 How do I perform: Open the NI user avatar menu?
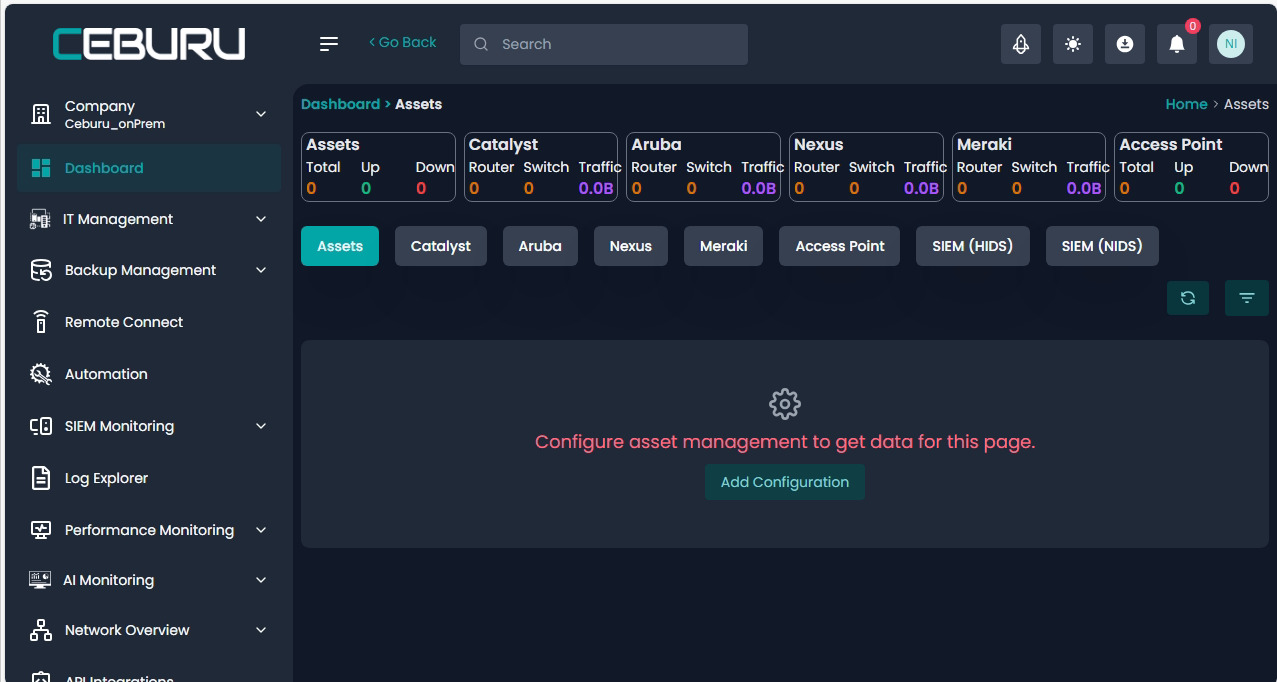pos(1231,44)
